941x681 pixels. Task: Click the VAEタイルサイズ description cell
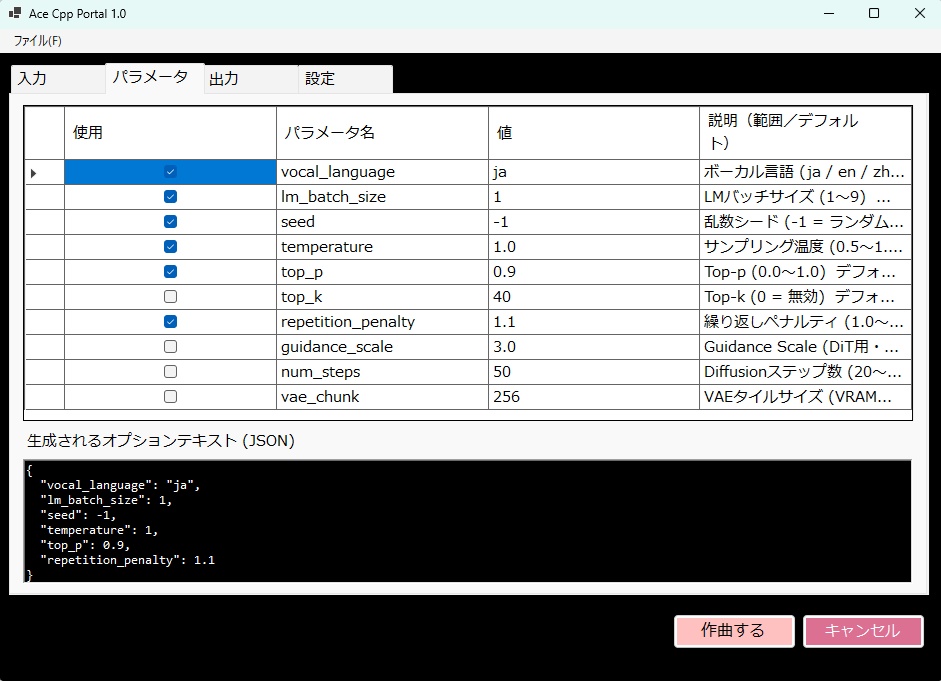pos(805,397)
